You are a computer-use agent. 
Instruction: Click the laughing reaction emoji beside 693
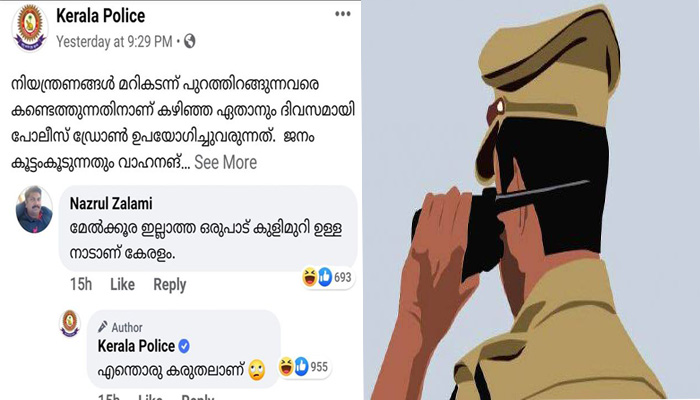point(309,277)
